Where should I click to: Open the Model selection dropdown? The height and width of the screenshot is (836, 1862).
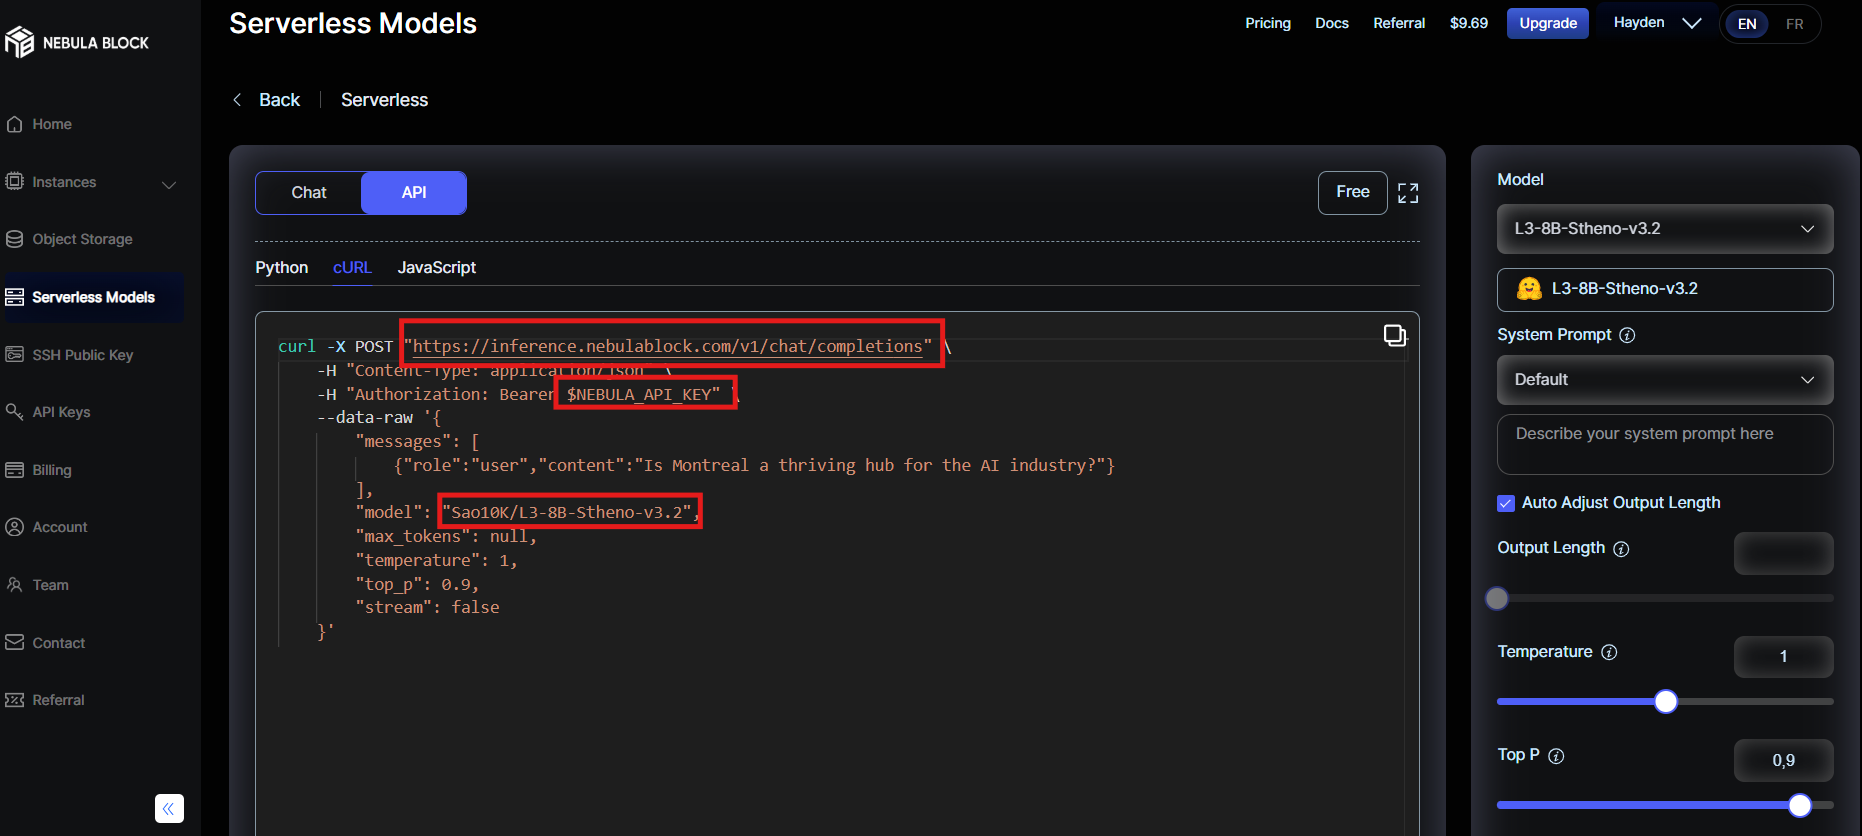tap(1664, 229)
